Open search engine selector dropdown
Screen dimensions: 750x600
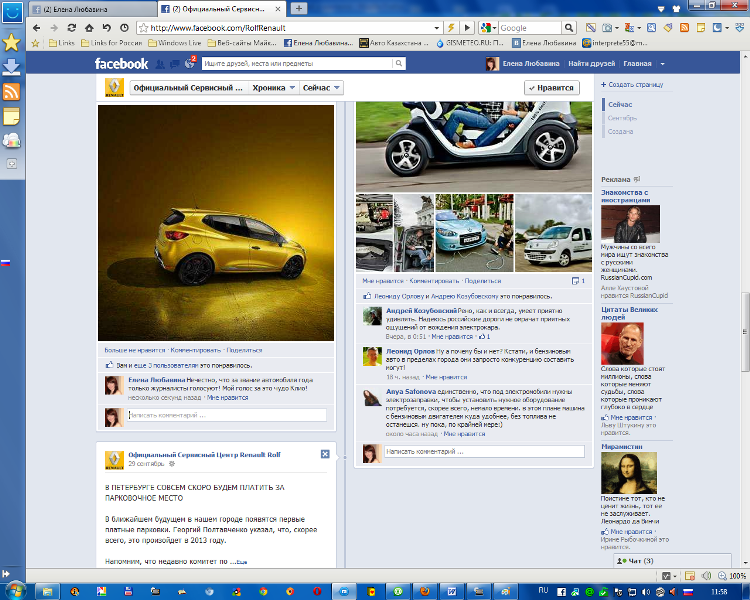[488, 28]
